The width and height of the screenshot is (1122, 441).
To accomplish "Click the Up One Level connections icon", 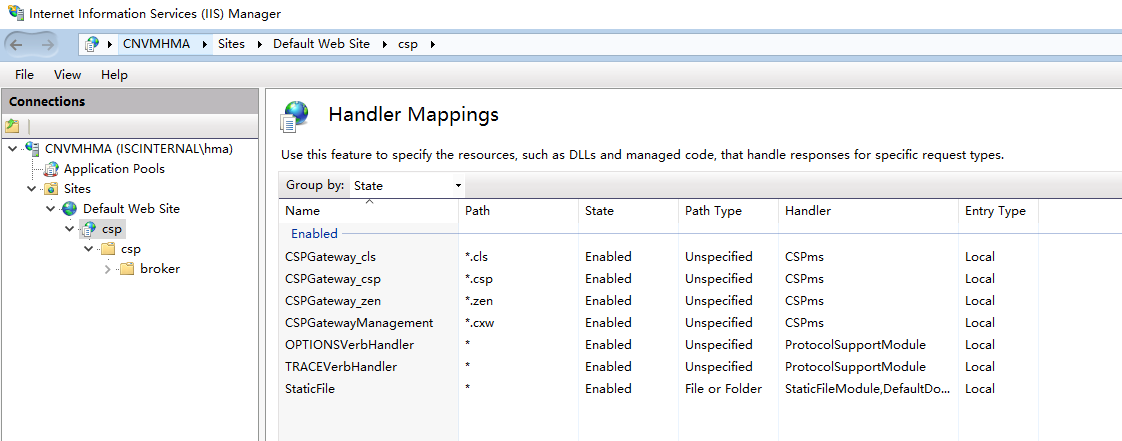I will [12, 126].
